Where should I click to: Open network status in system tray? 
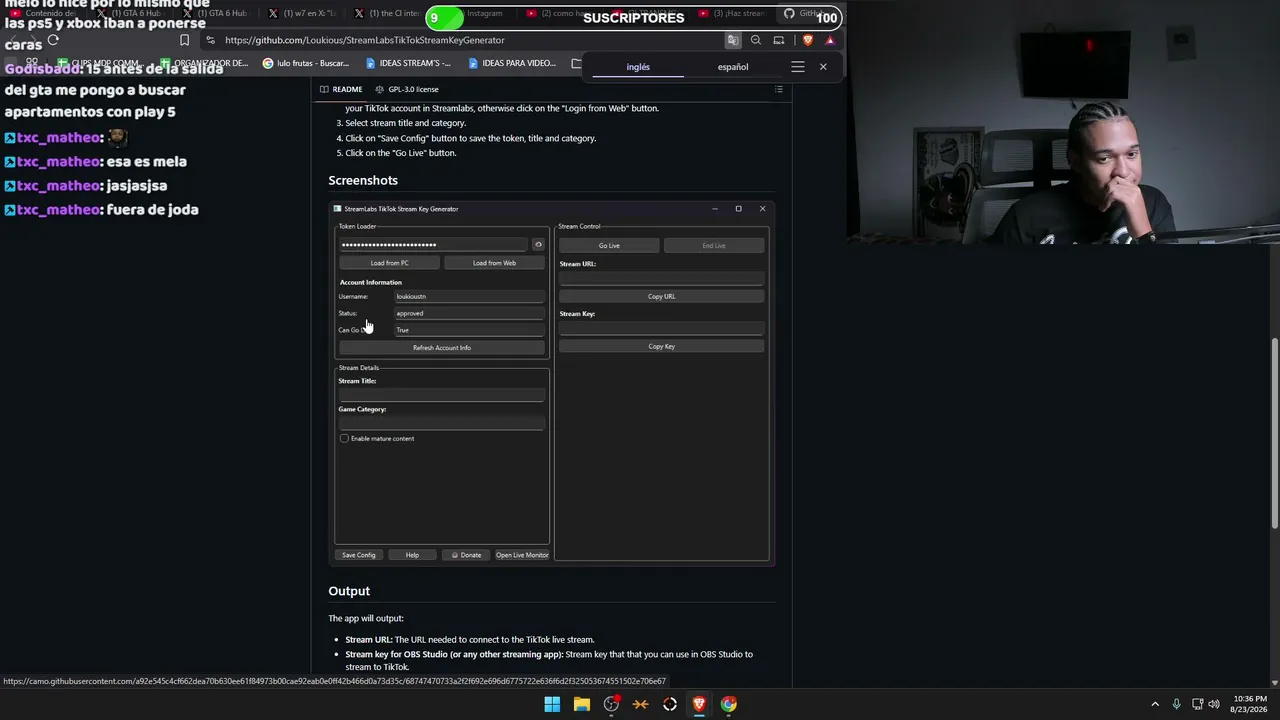tap(1197, 704)
